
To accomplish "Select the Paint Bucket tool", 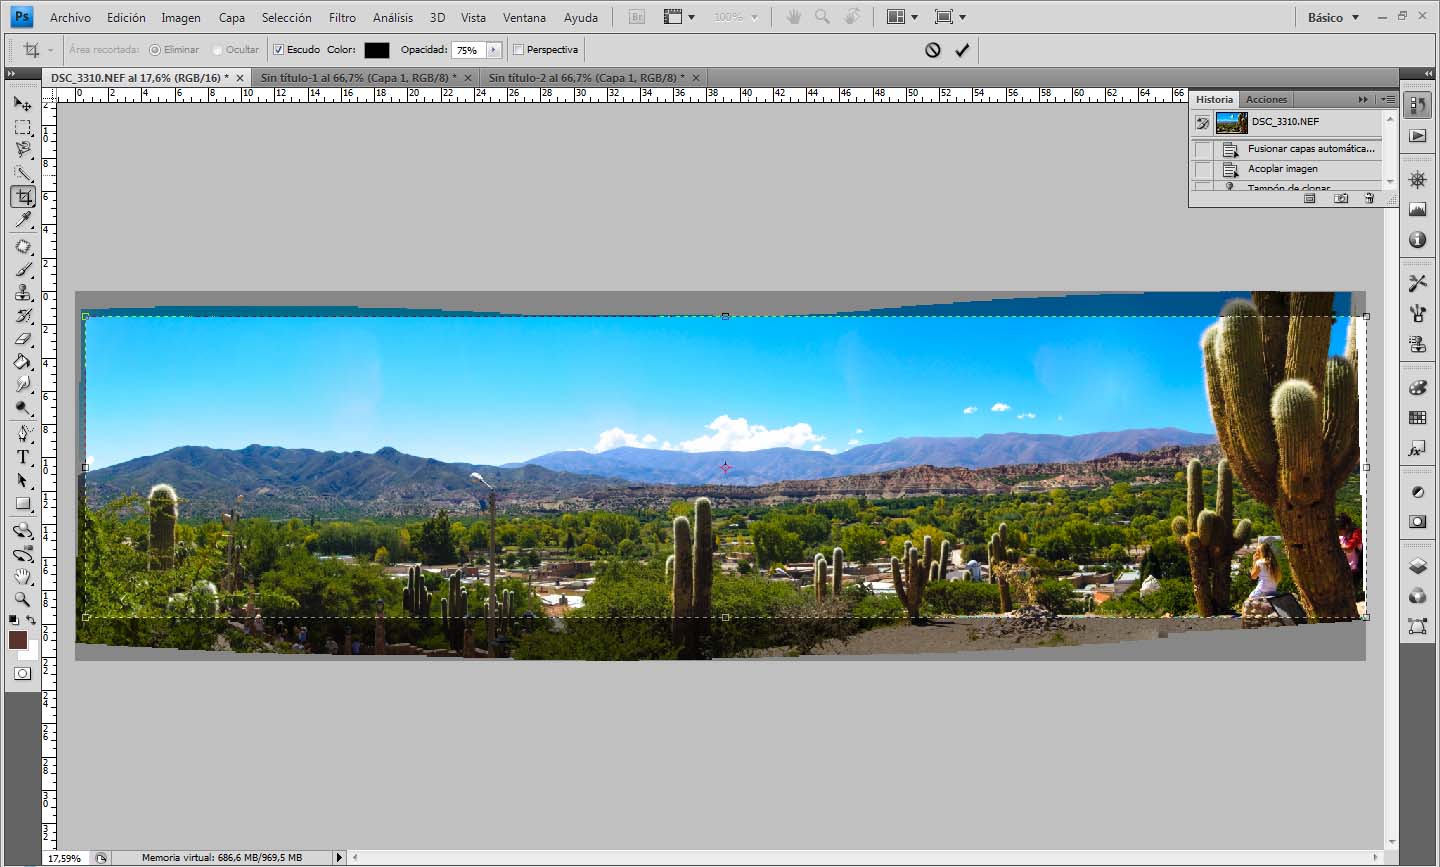I will (x=23, y=362).
